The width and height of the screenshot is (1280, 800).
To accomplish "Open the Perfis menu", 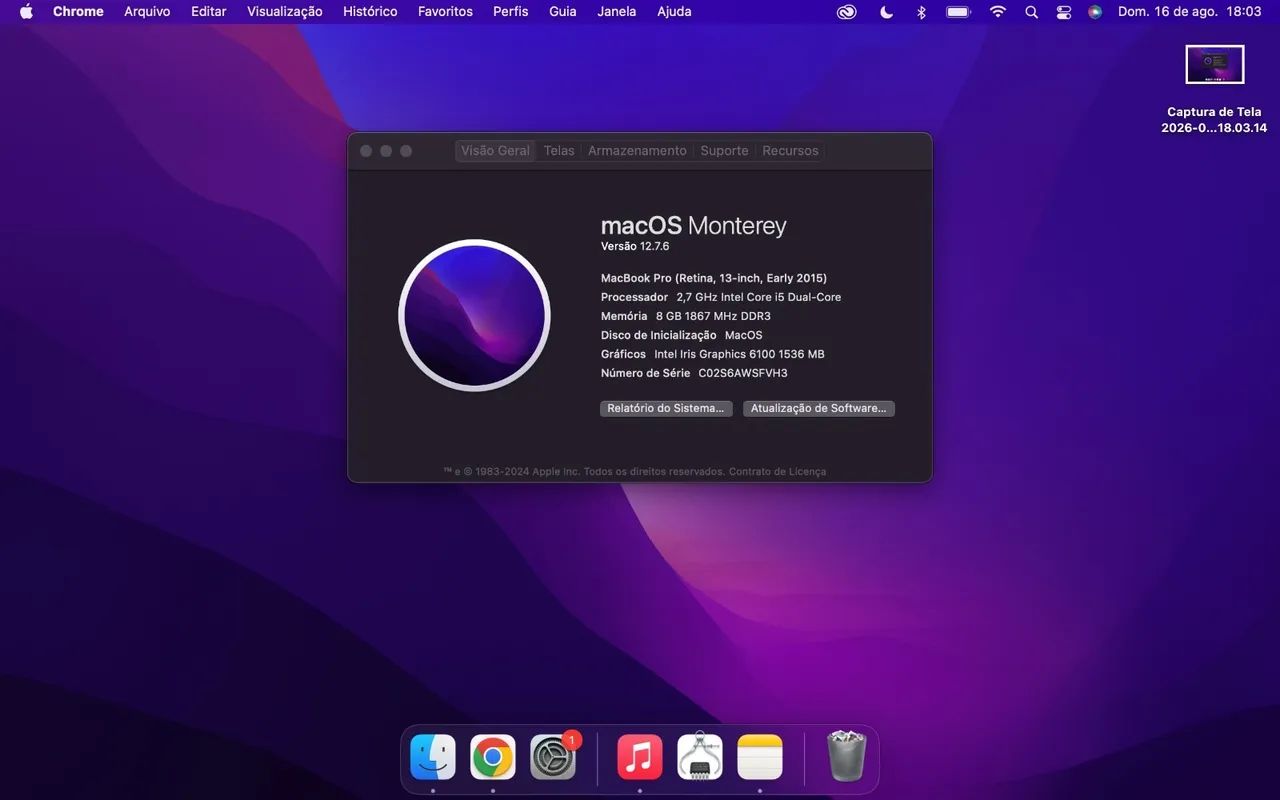I will [x=511, y=12].
